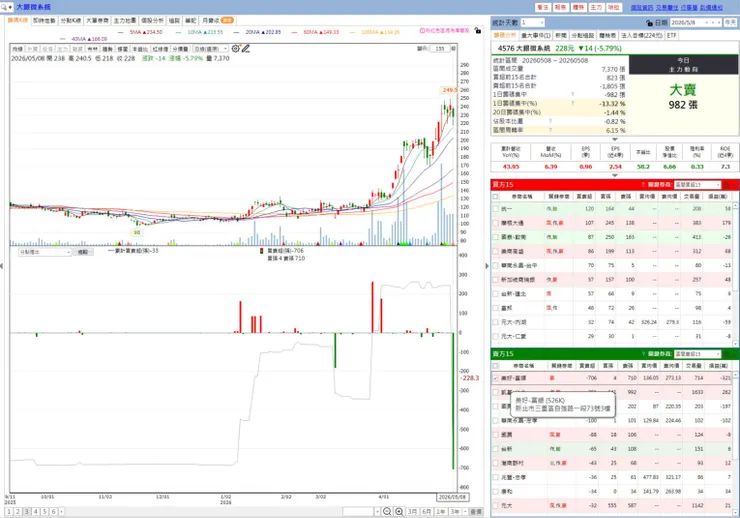Check the box for 元大-仁愛 row
The image size is (740, 518).
tap(495, 336)
